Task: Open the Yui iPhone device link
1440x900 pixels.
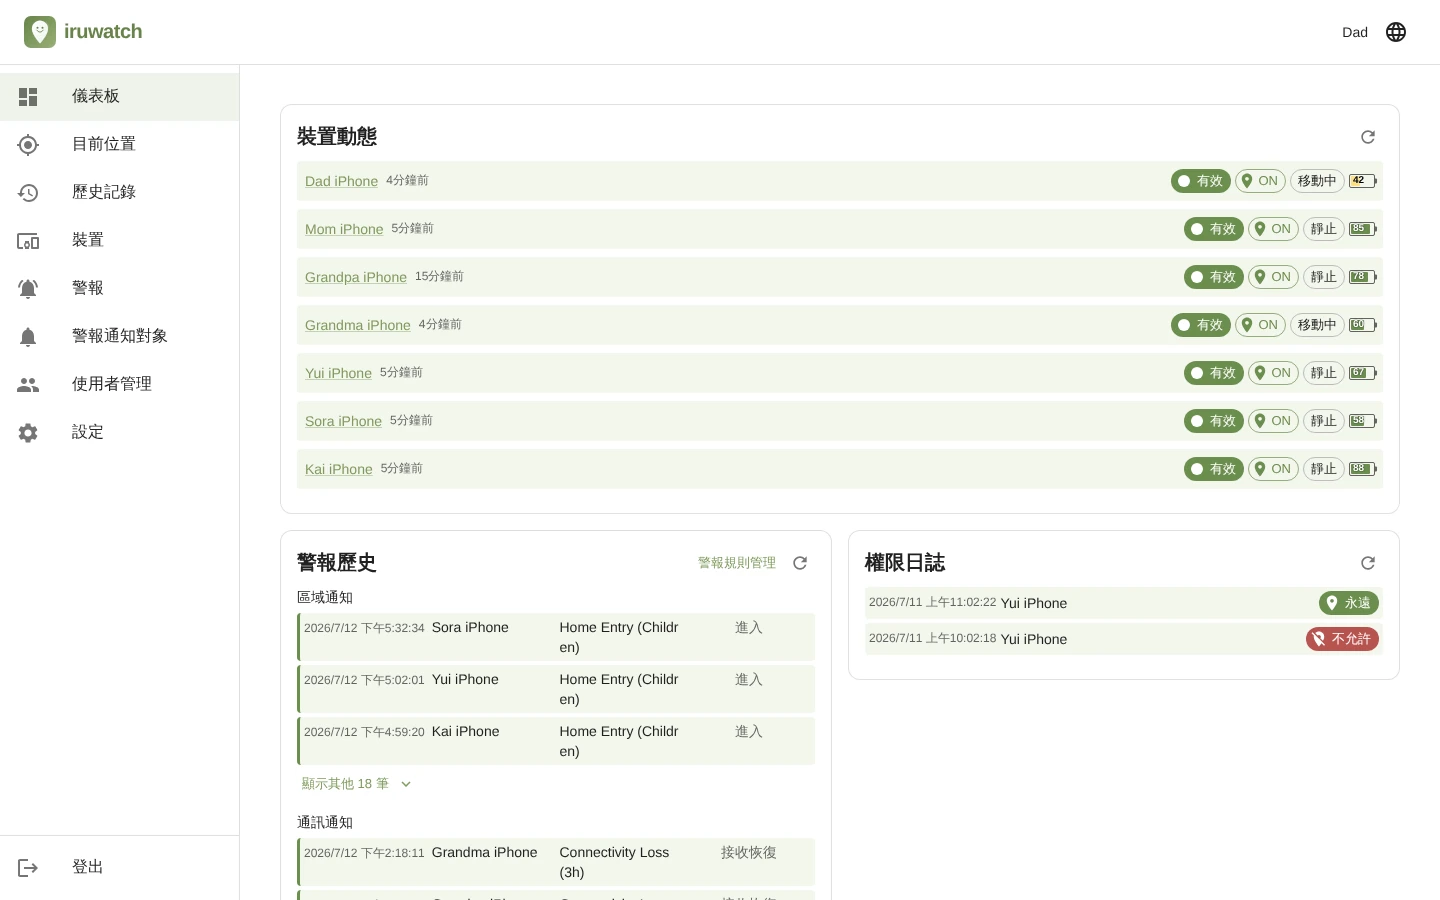Action: coord(338,373)
